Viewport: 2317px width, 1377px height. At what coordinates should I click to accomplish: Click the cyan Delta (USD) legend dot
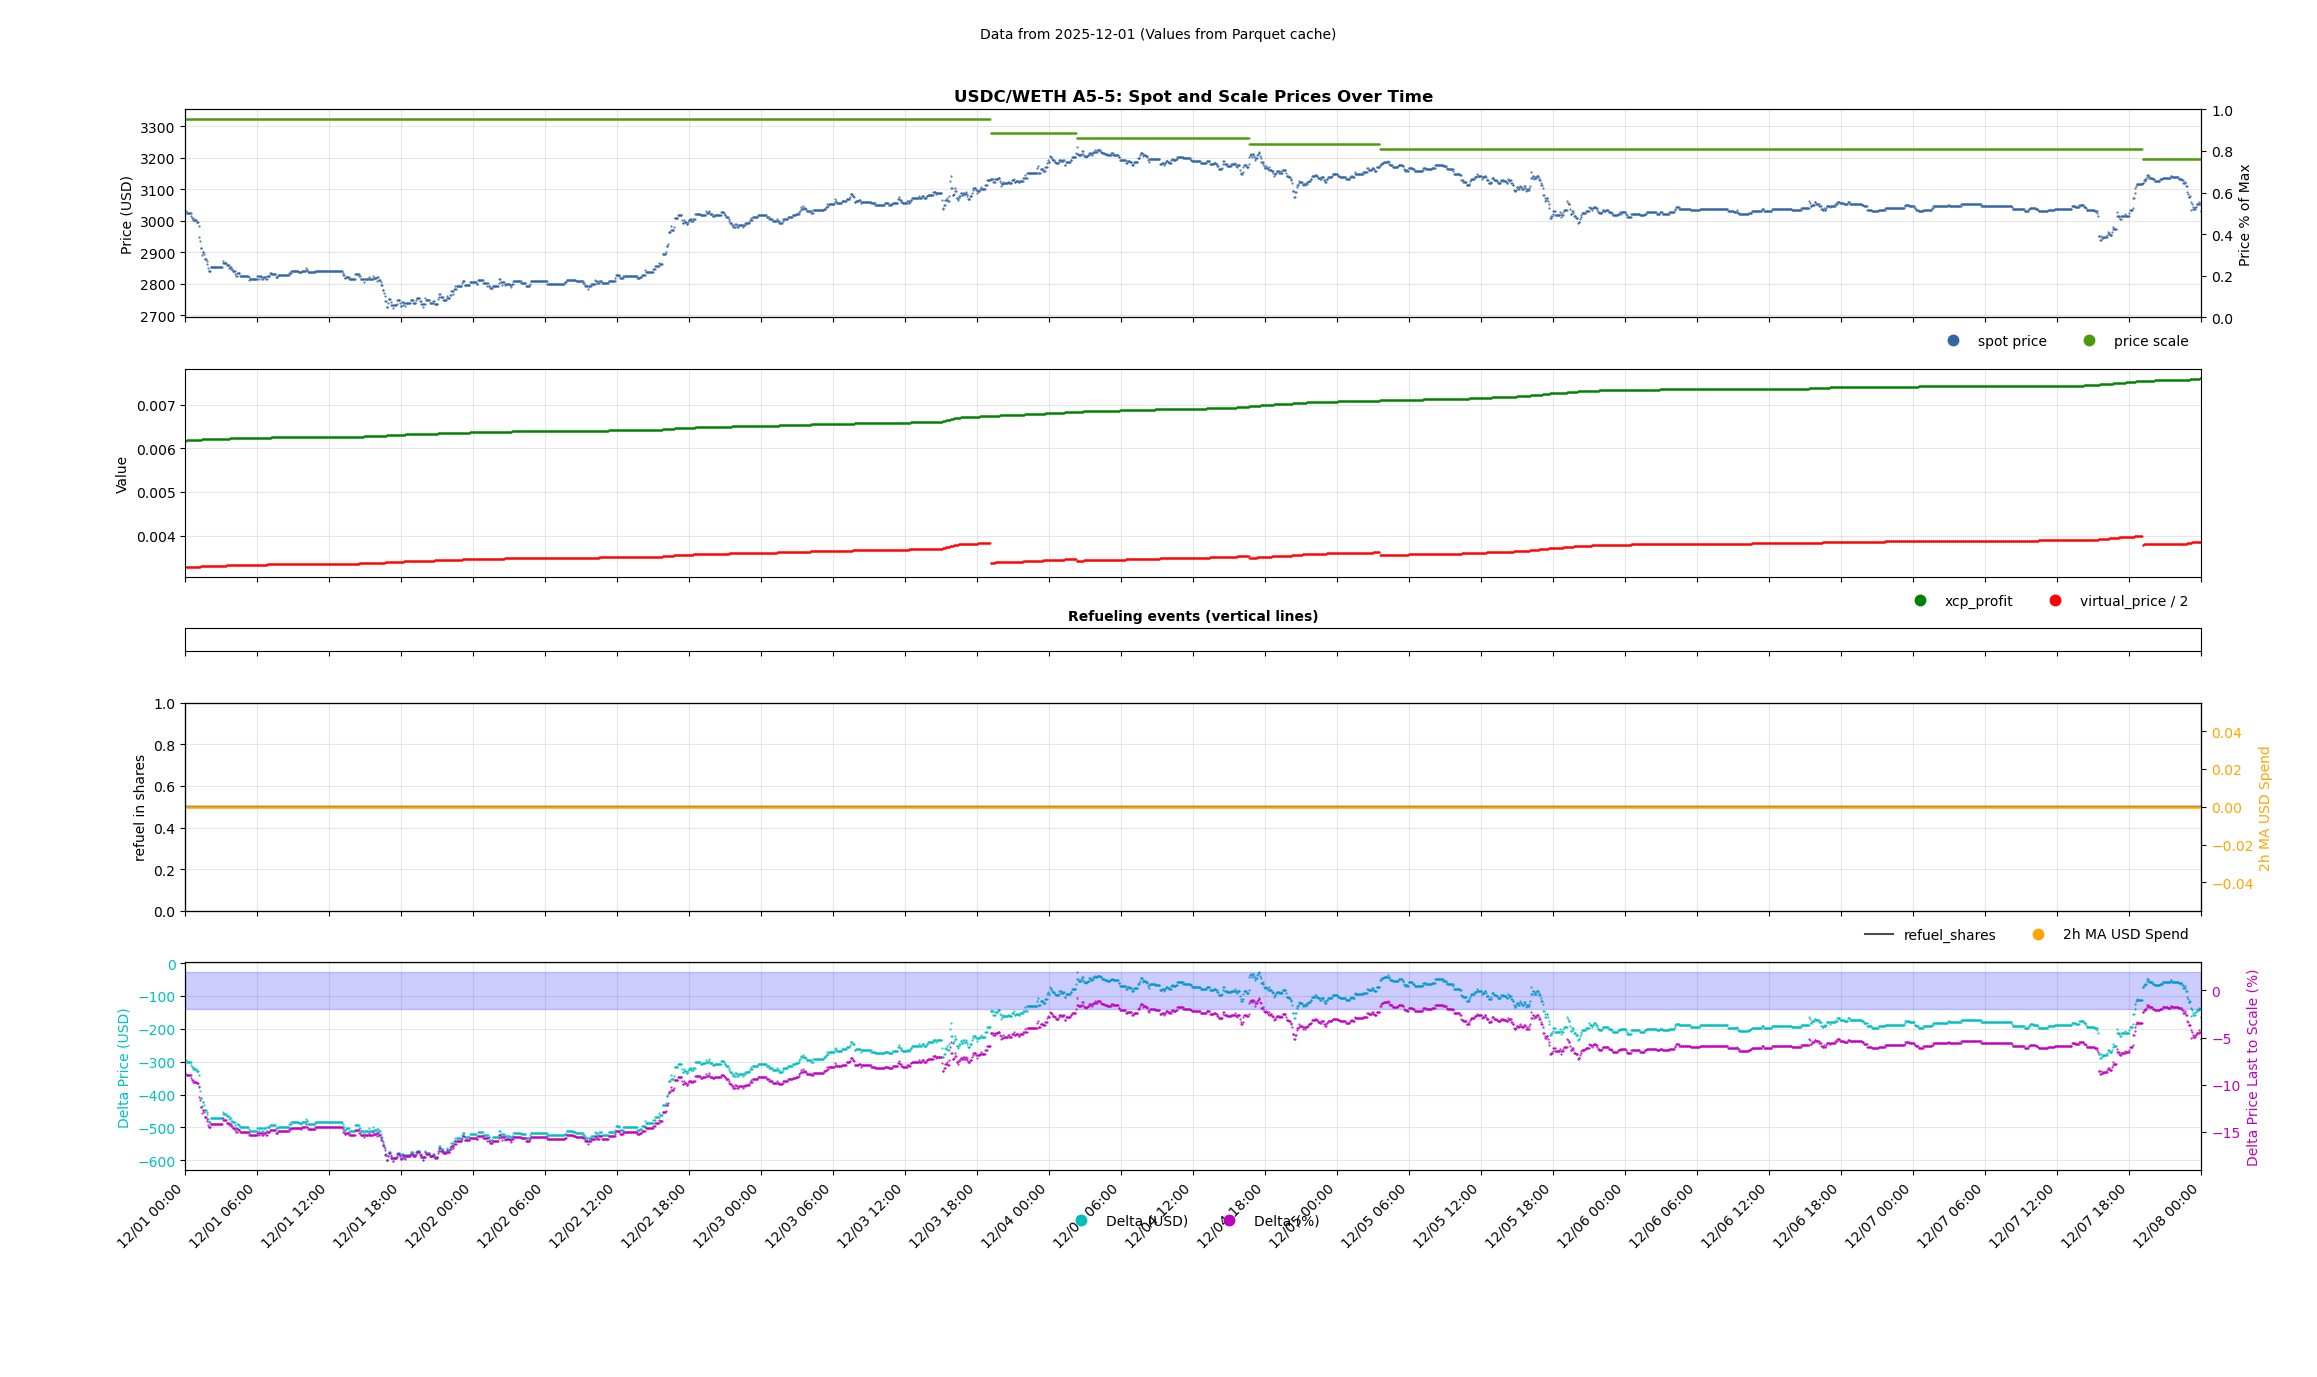point(1081,1221)
